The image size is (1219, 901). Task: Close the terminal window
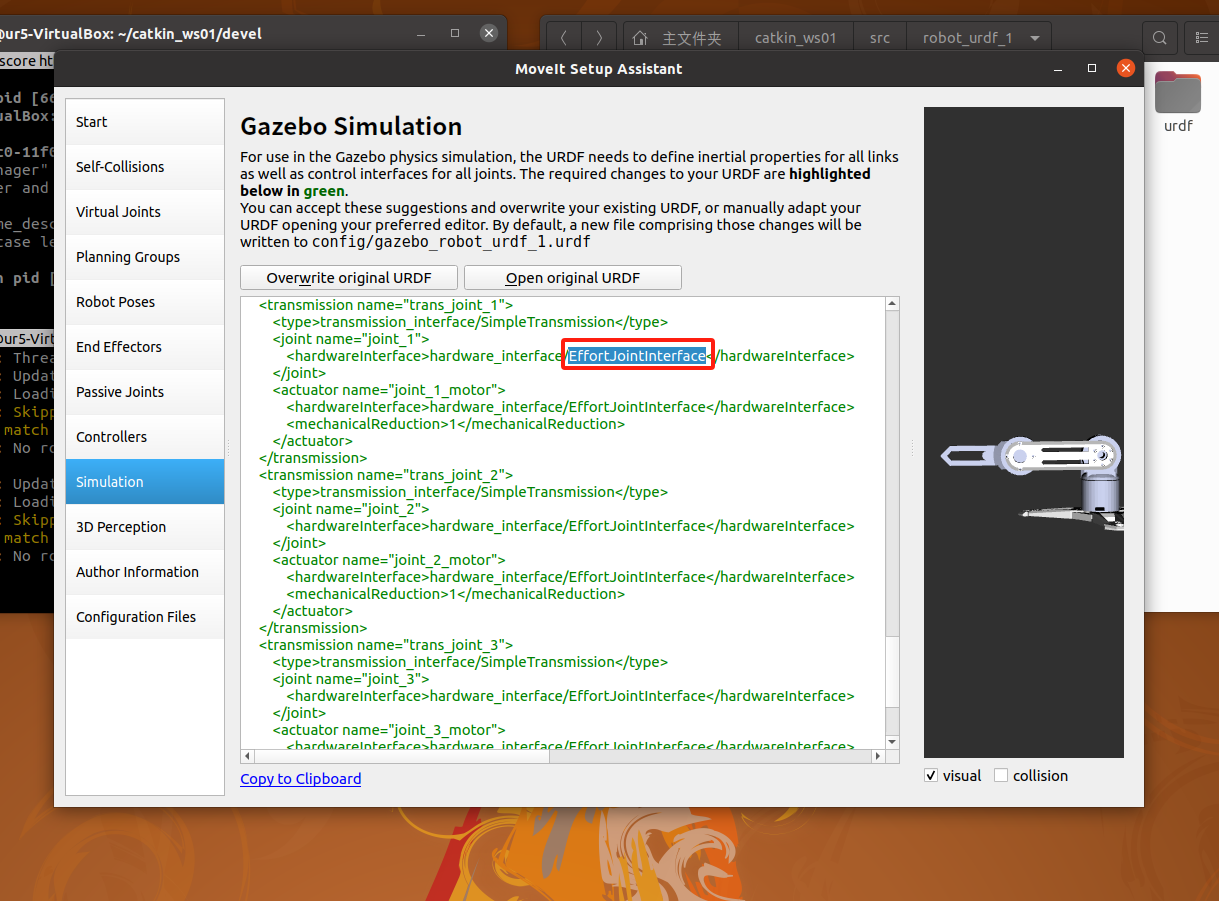pyautogui.click(x=488, y=33)
